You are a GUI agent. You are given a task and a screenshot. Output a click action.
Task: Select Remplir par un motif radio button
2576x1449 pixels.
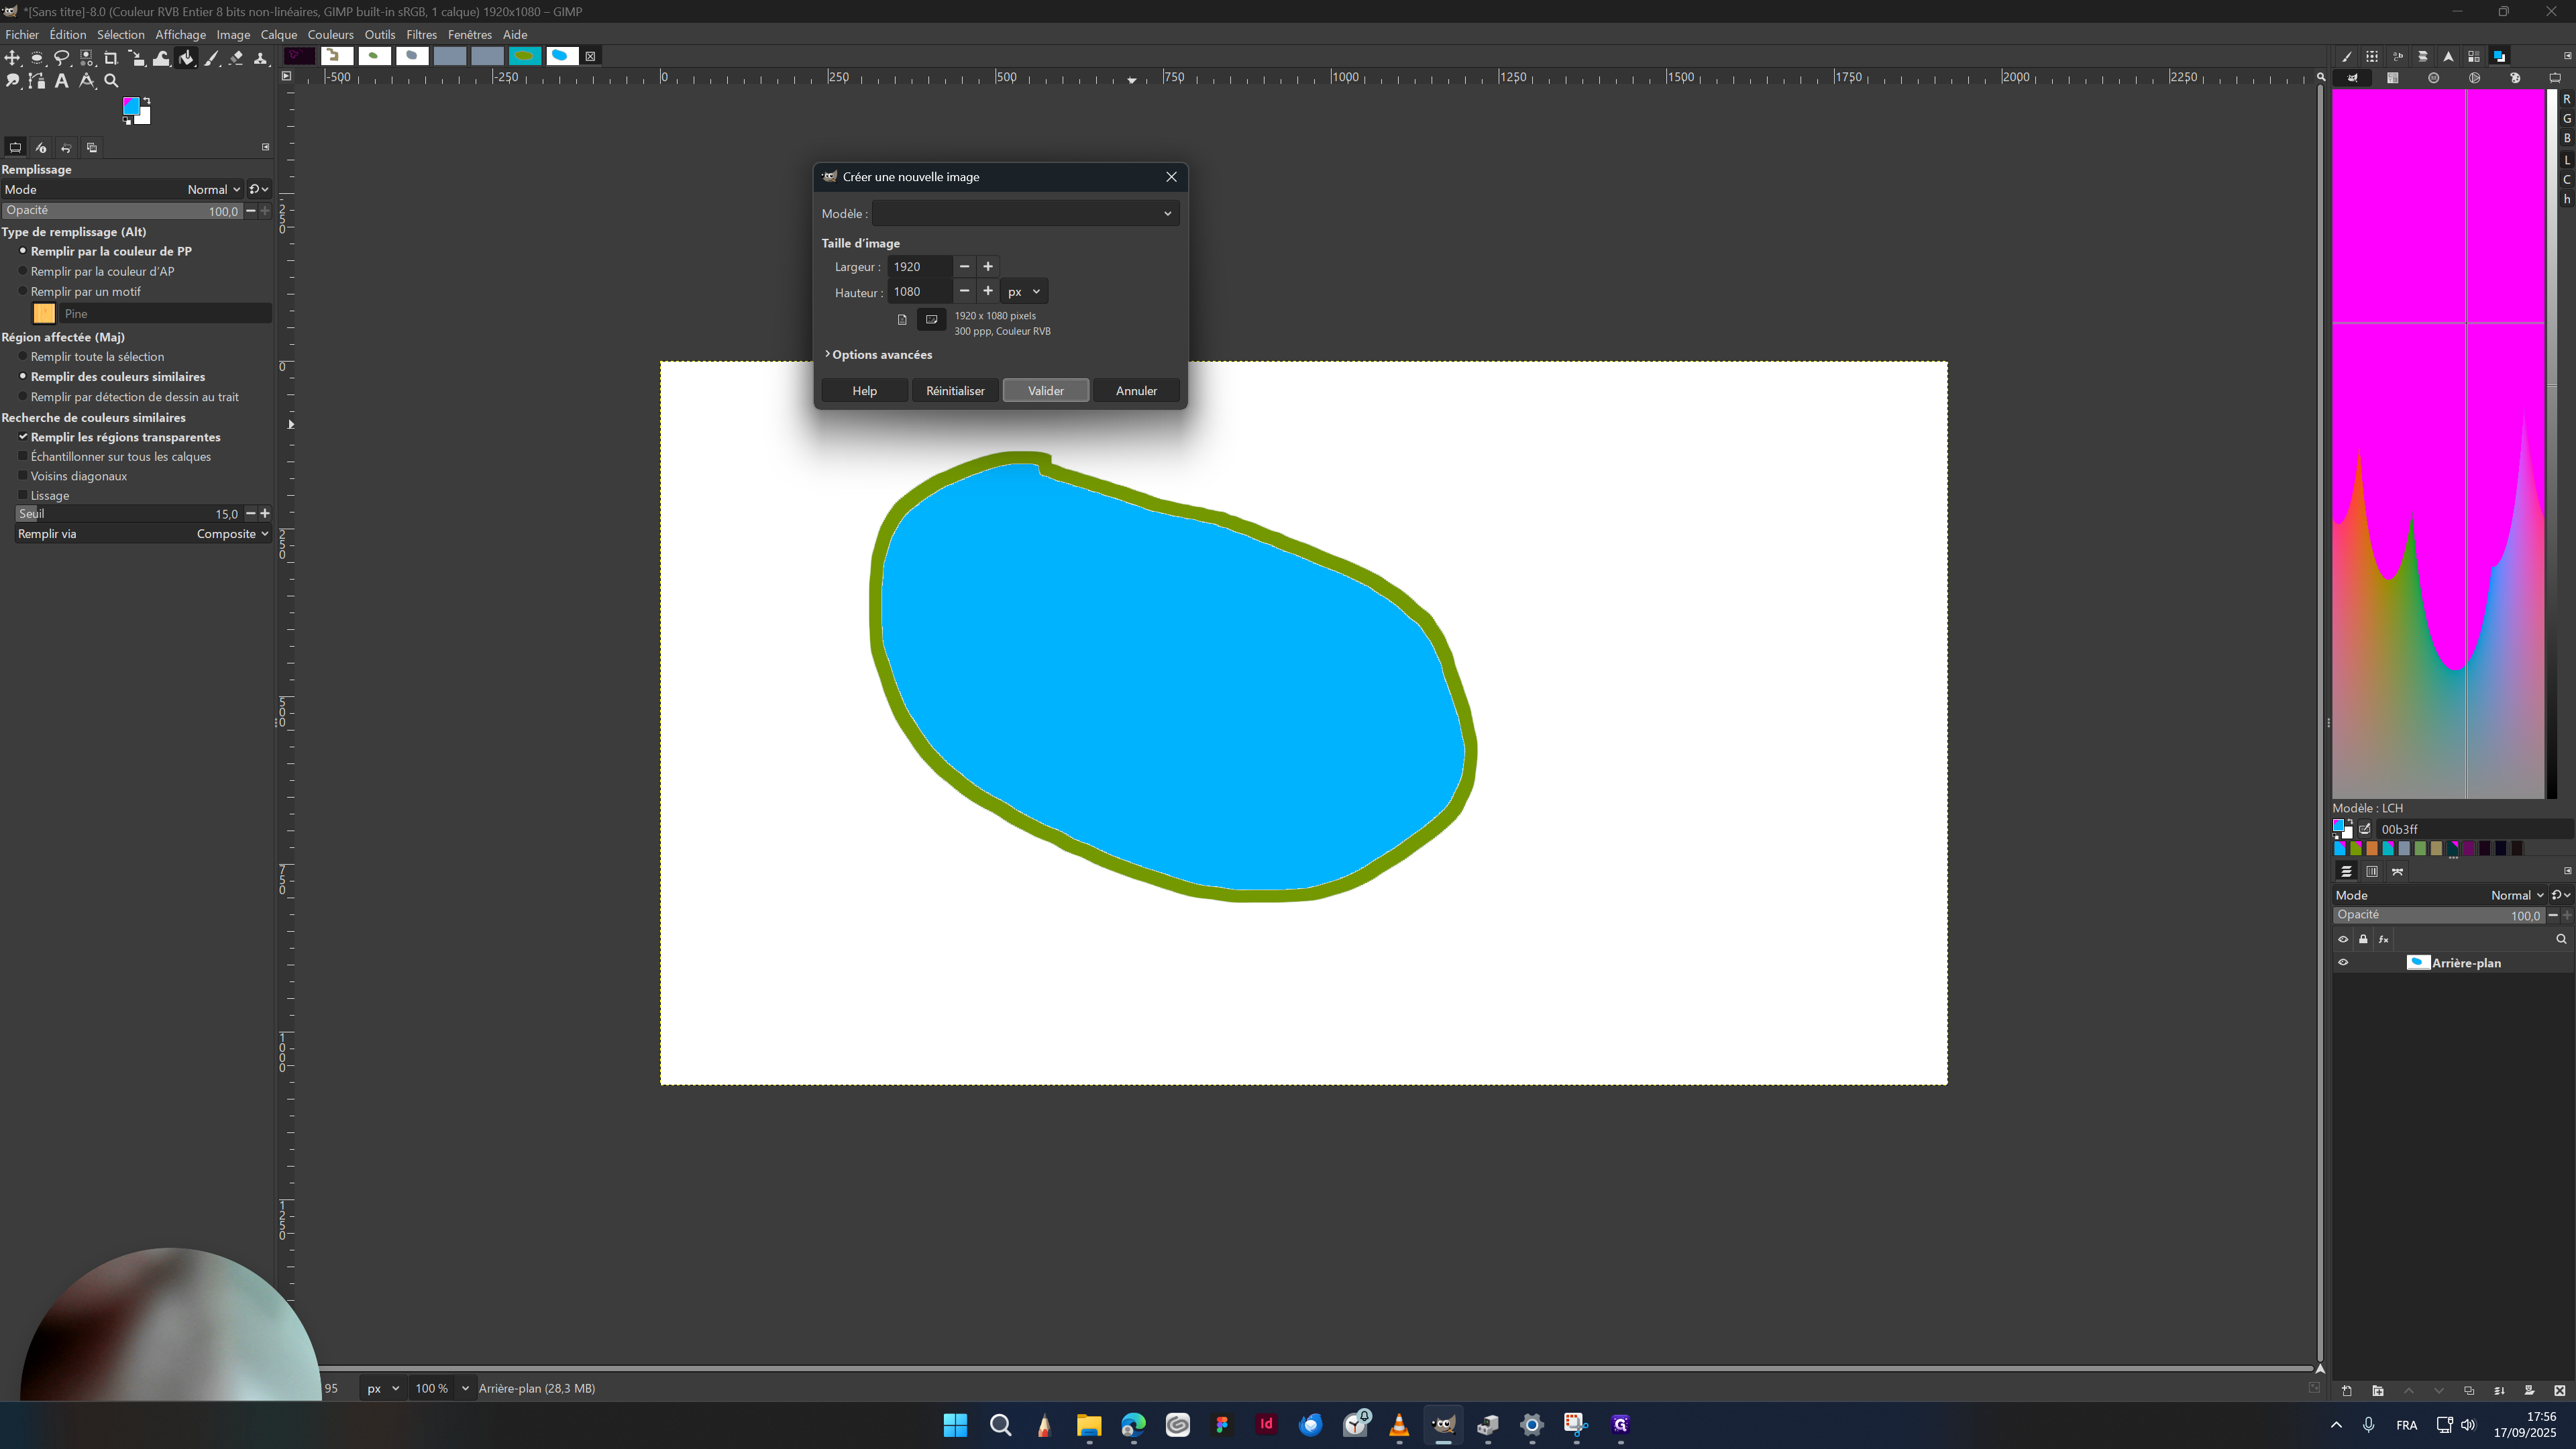click(x=23, y=291)
